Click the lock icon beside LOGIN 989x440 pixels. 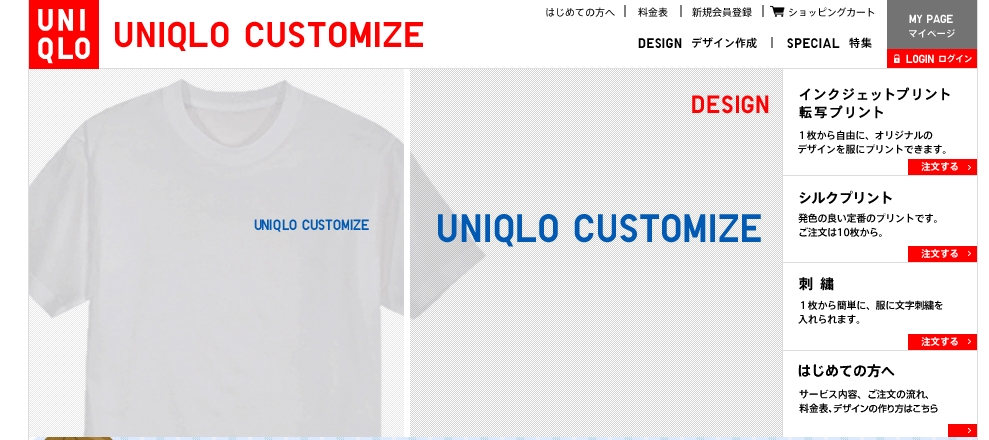(896, 59)
